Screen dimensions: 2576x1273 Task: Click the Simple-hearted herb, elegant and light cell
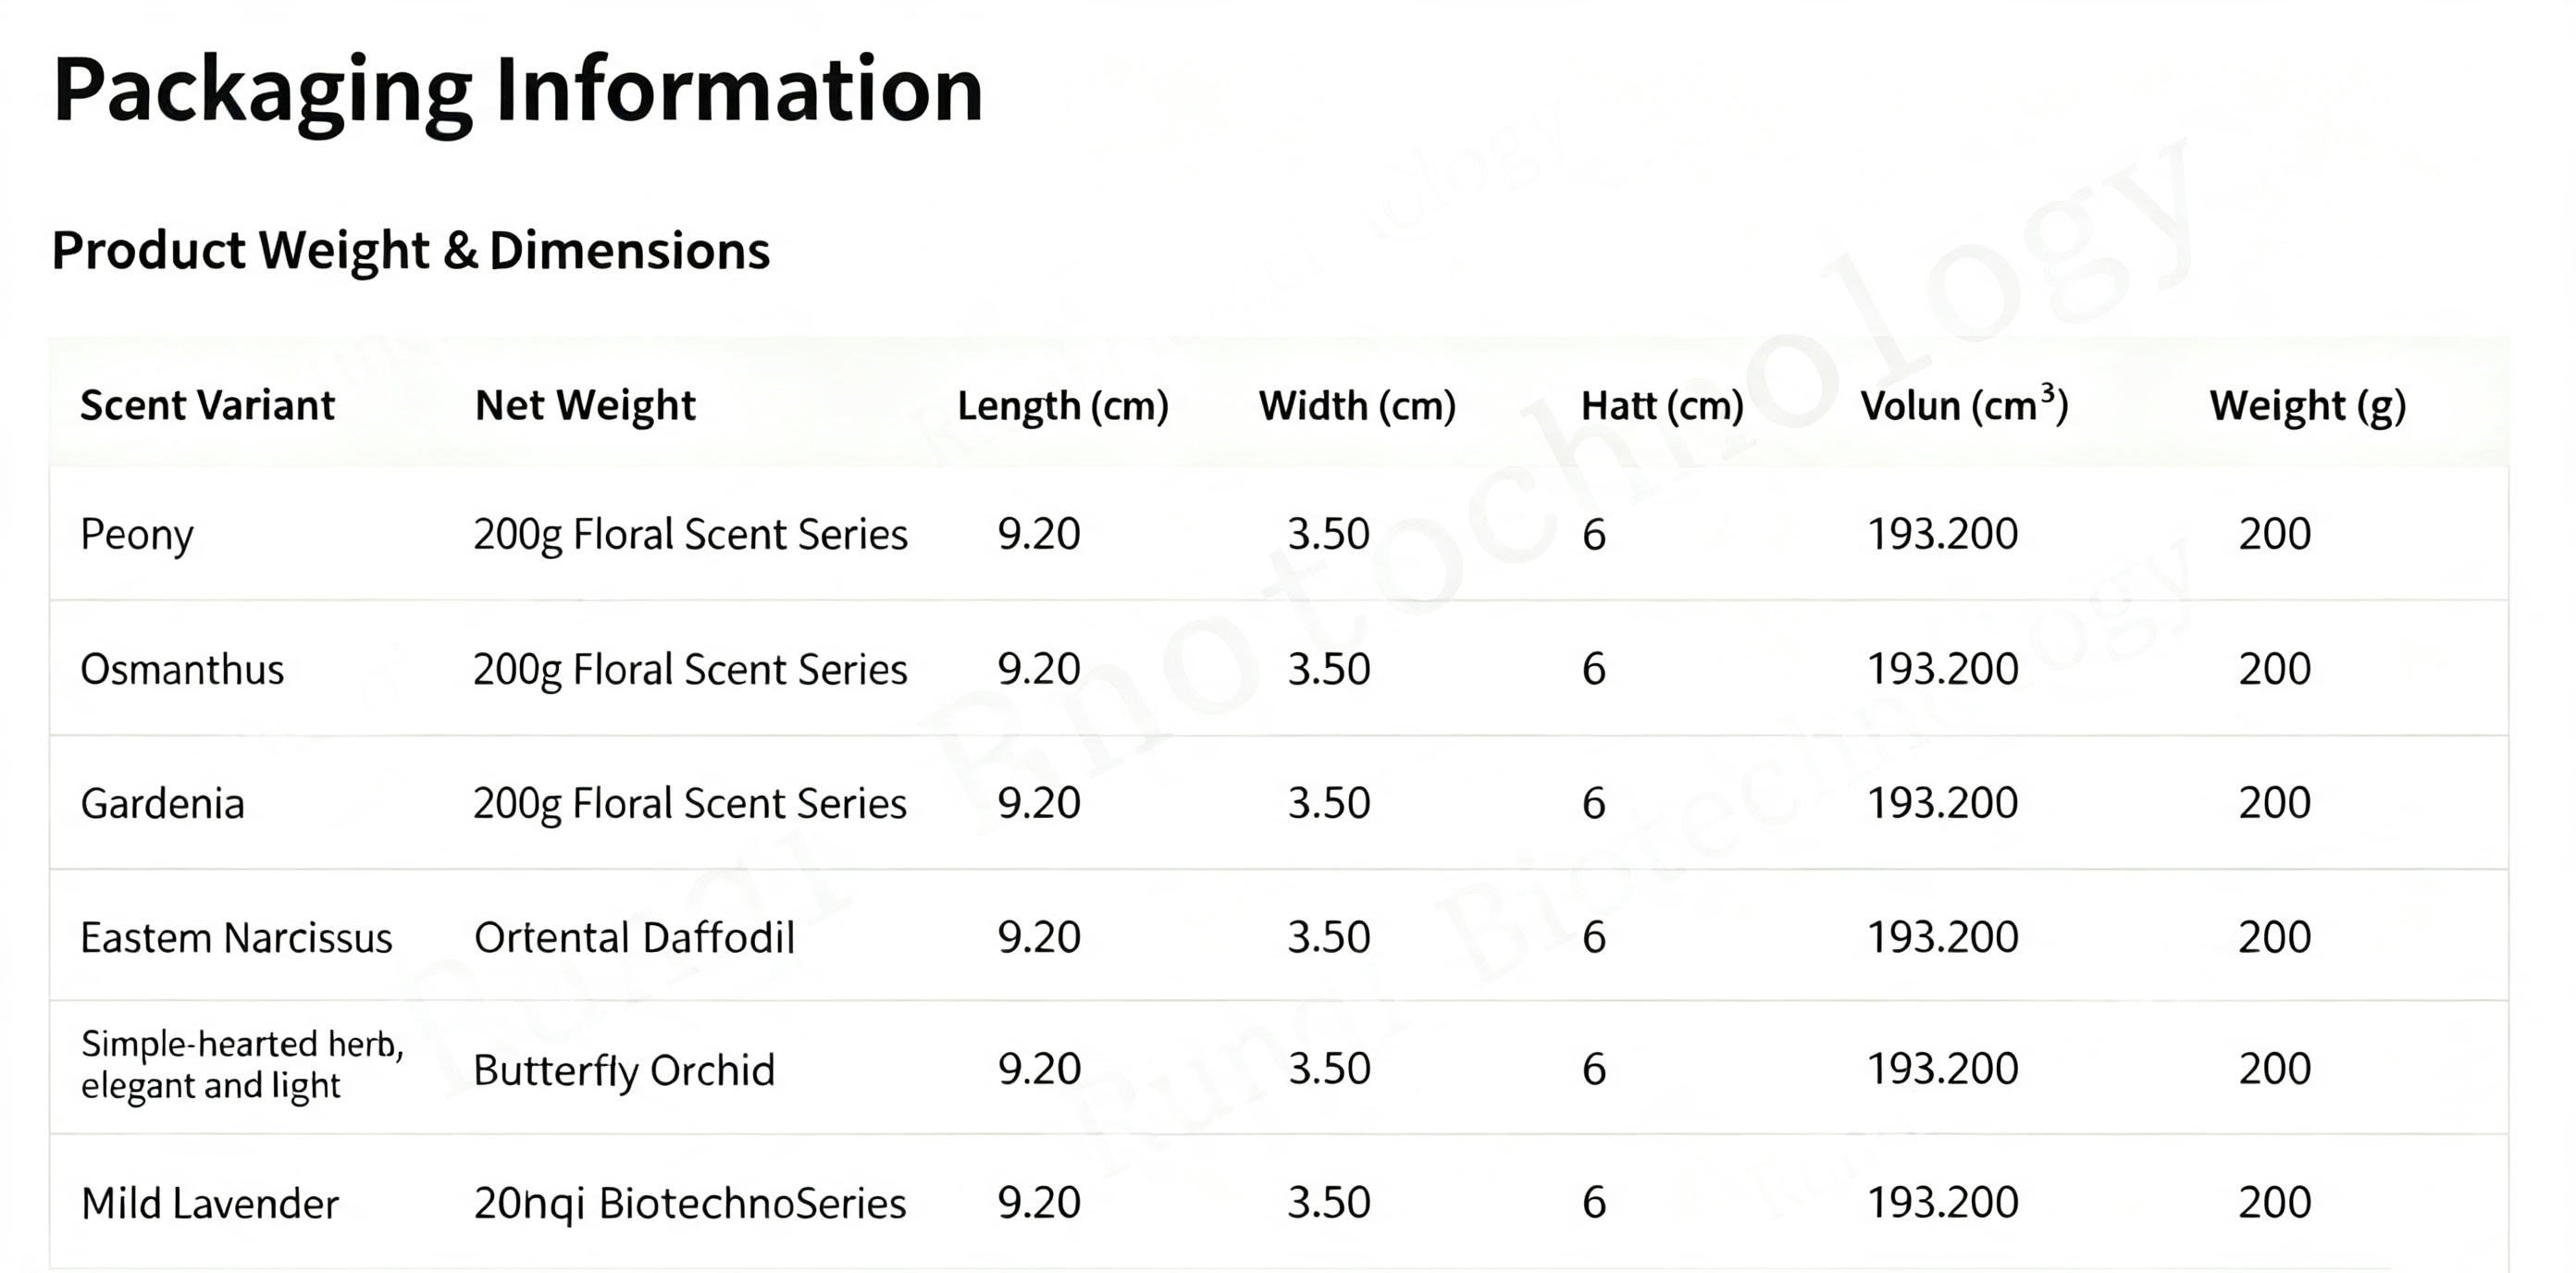click(242, 1065)
